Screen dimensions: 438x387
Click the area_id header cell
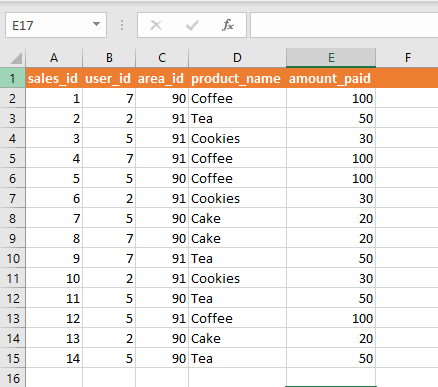(x=162, y=78)
